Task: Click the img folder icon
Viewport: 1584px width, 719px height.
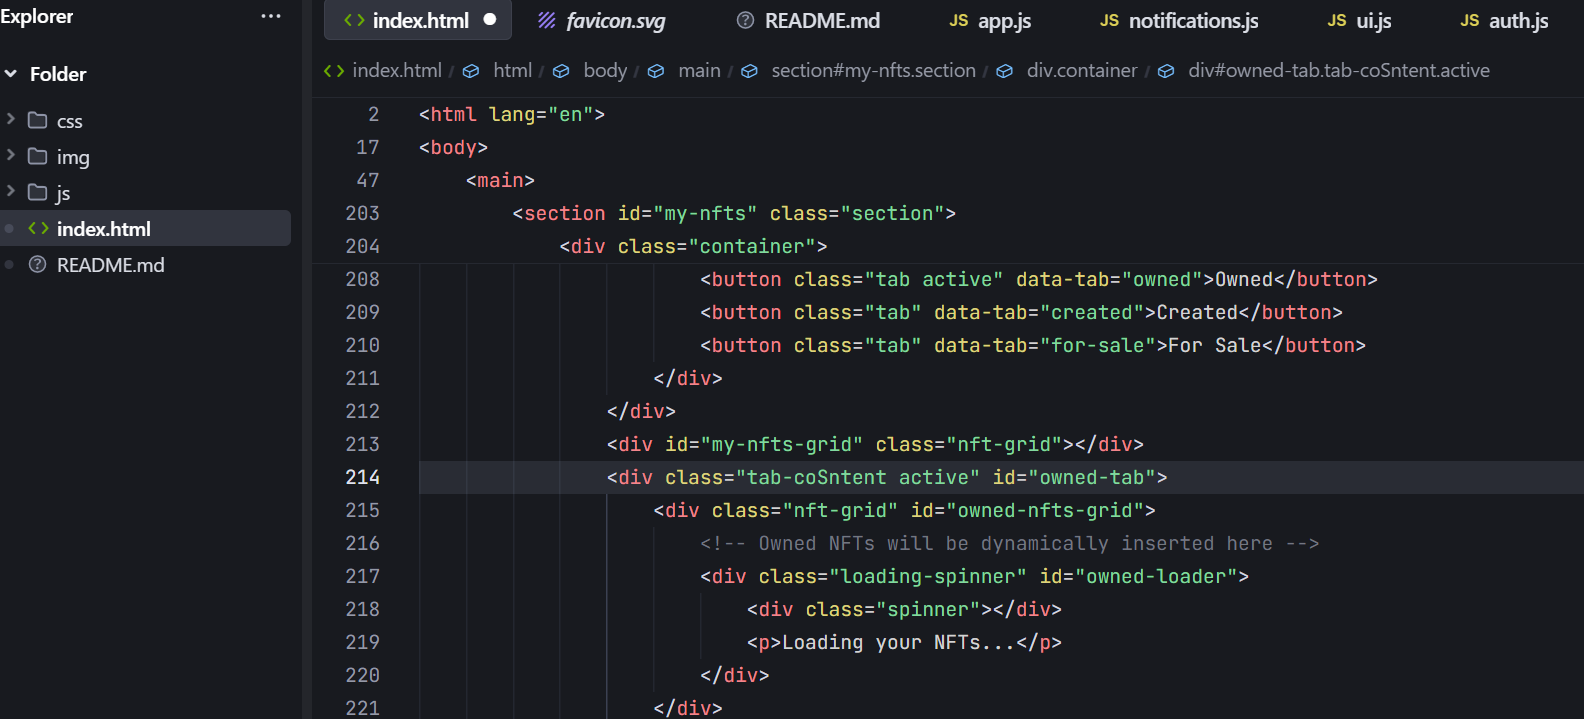Action: pyautogui.click(x=38, y=156)
